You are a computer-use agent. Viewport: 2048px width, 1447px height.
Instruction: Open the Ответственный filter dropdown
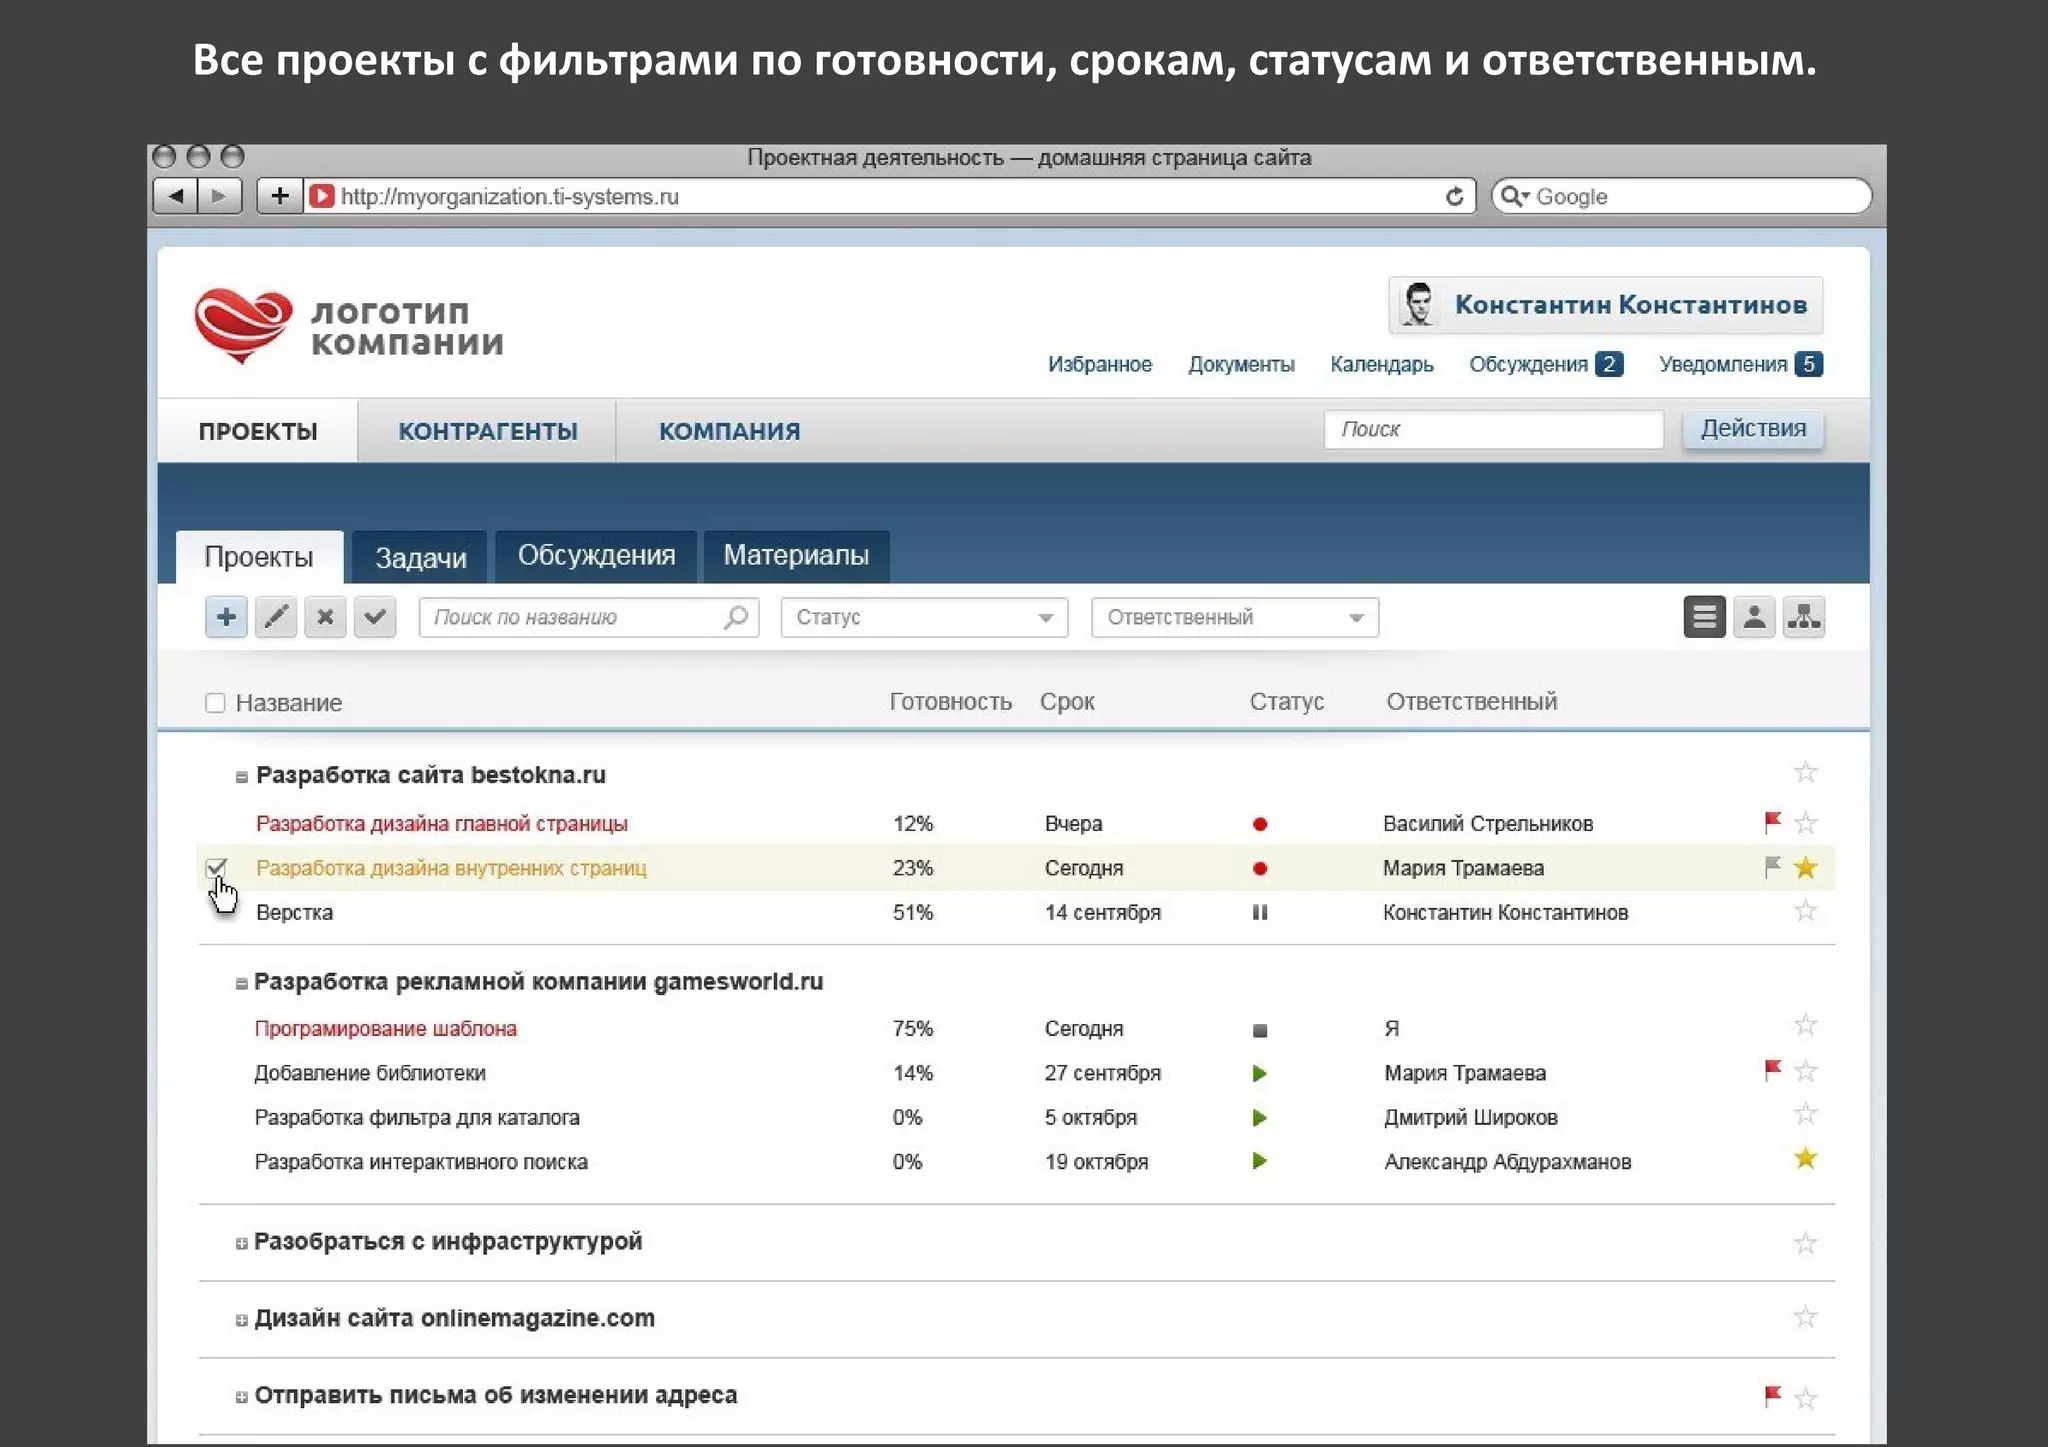coord(1235,617)
